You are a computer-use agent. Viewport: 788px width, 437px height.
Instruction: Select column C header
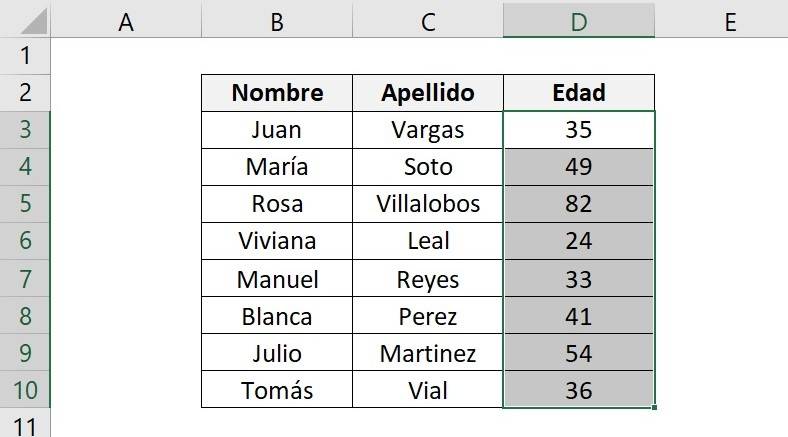(x=428, y=20)
